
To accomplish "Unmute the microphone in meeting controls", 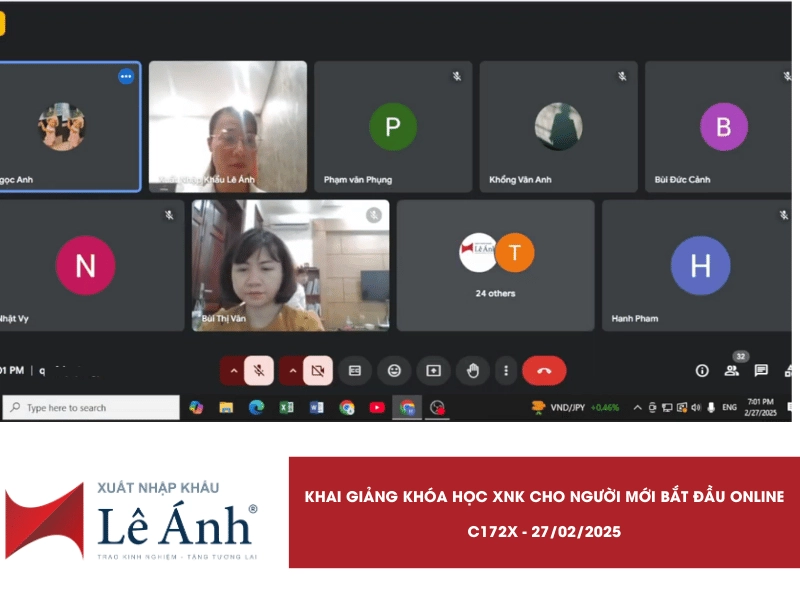I will (259, 371).
